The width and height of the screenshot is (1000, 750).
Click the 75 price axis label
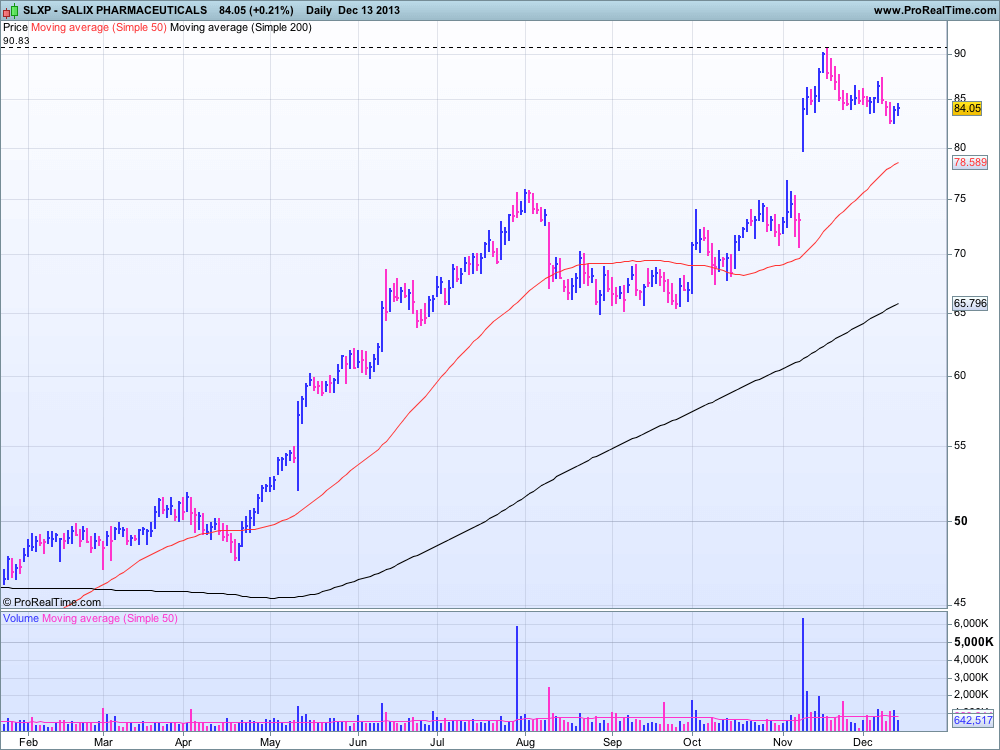pyautogui.click(x=960, y=198)
